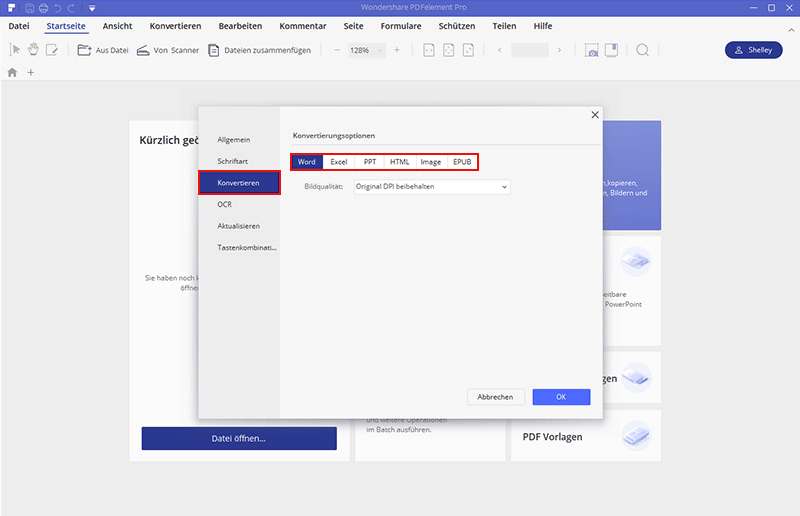Close the settings dialog
Image resolution: width=800 pixels, height=516 pixels.
[x=595, y=115]
